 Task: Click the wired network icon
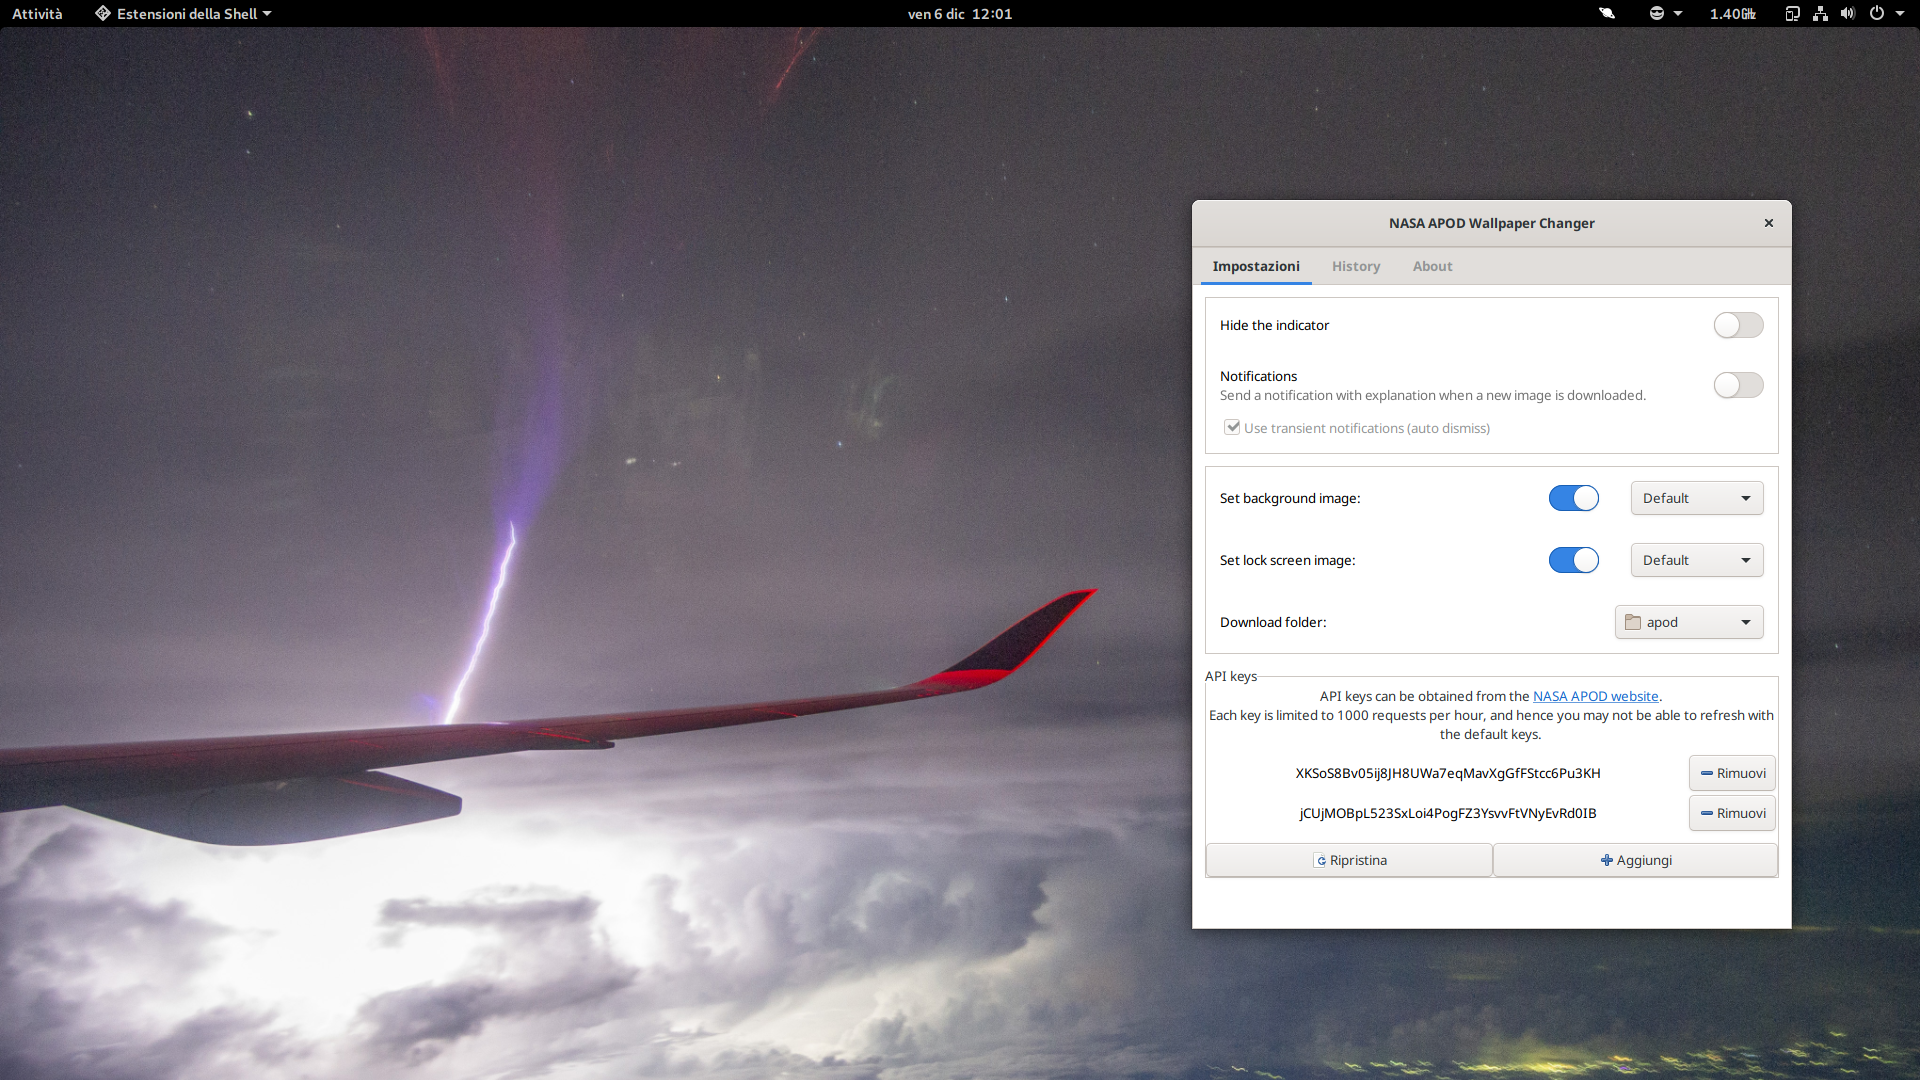(1820, 14)
